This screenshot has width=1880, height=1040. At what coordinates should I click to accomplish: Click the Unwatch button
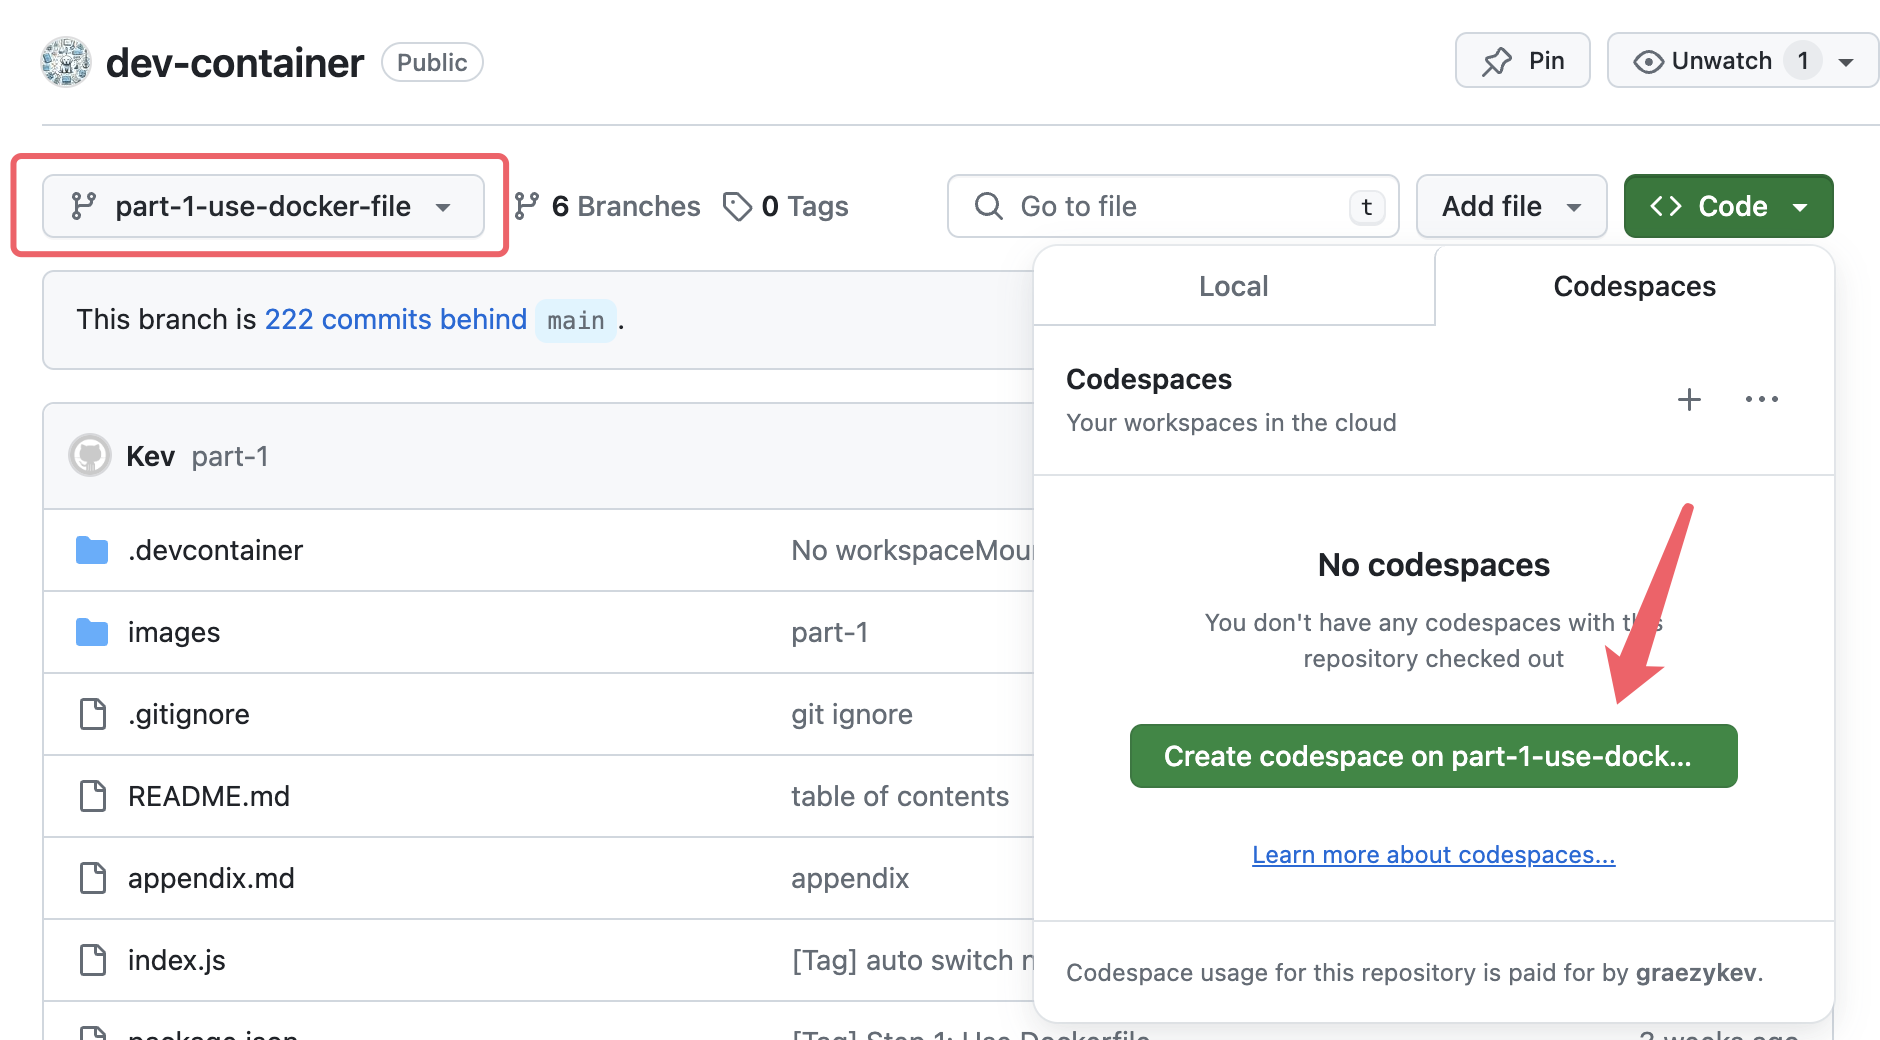point(1705,61)
